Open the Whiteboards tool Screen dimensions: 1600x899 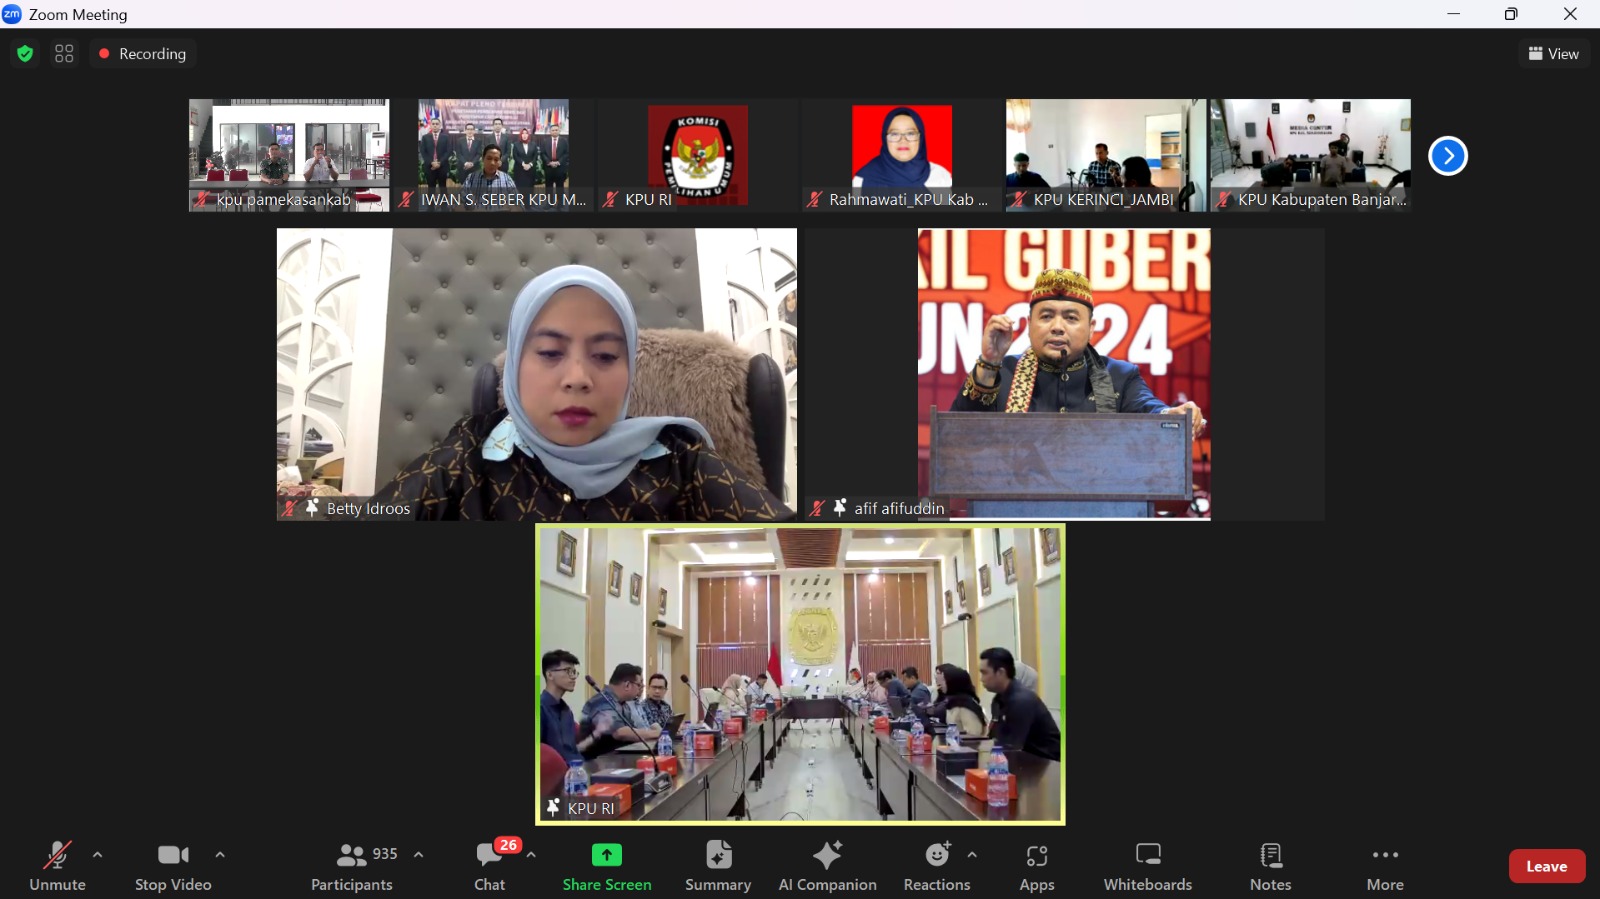click(x=1147, y=866)
